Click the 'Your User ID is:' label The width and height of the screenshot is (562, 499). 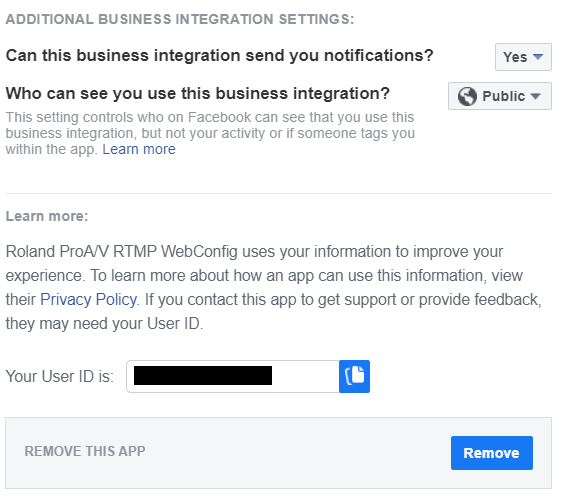pyautogui.click(x=59, y=376)
